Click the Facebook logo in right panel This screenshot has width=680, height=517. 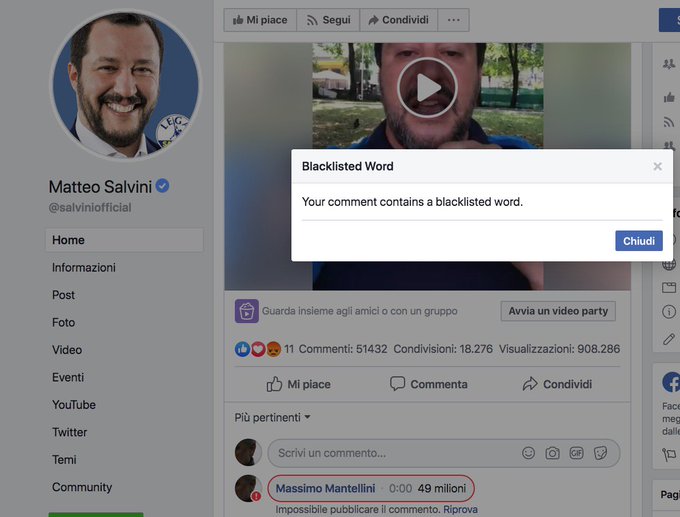671,383
